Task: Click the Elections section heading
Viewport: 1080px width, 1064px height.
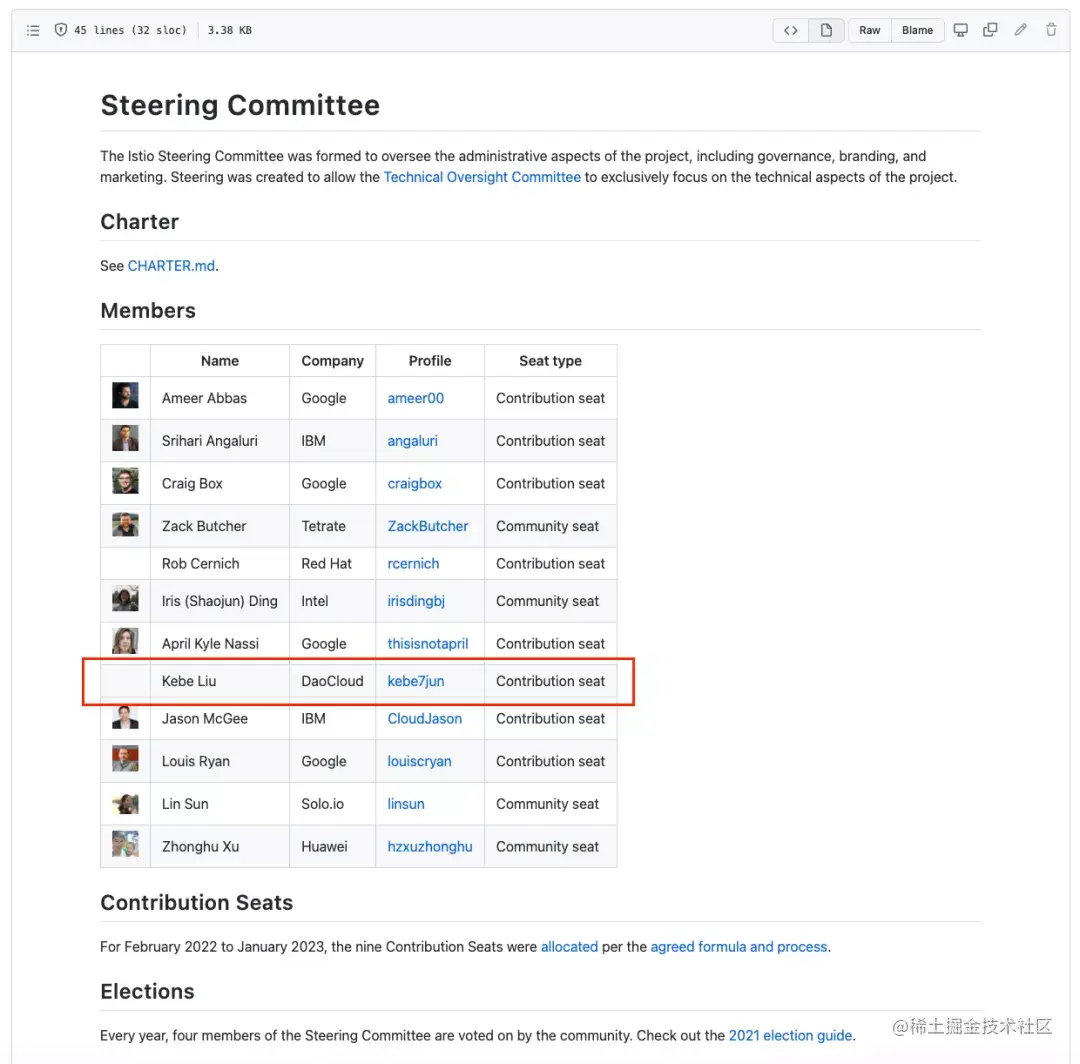Action: point(147,992)
